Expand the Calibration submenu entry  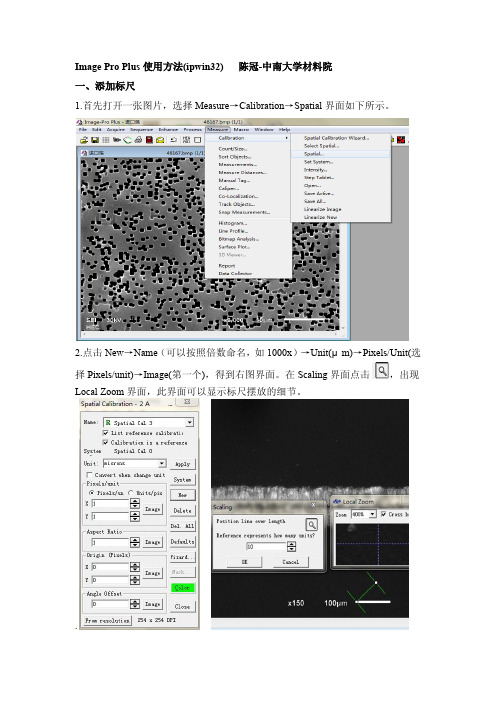248,138
